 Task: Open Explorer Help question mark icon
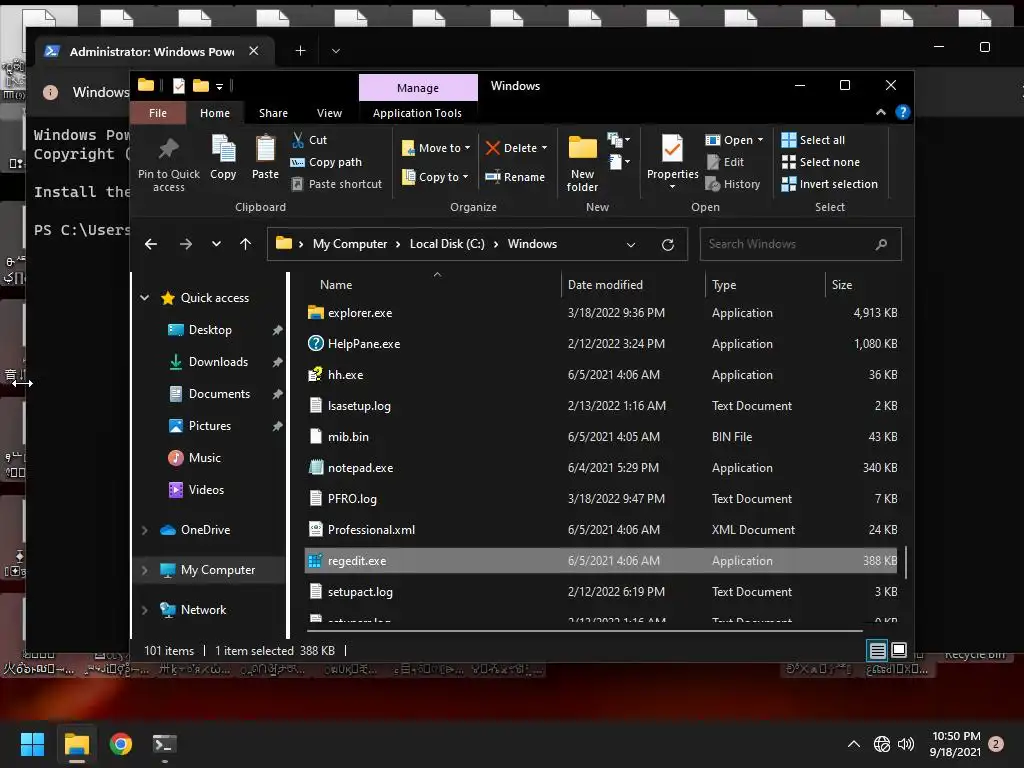pyautogui.click(x=903, y=112)
